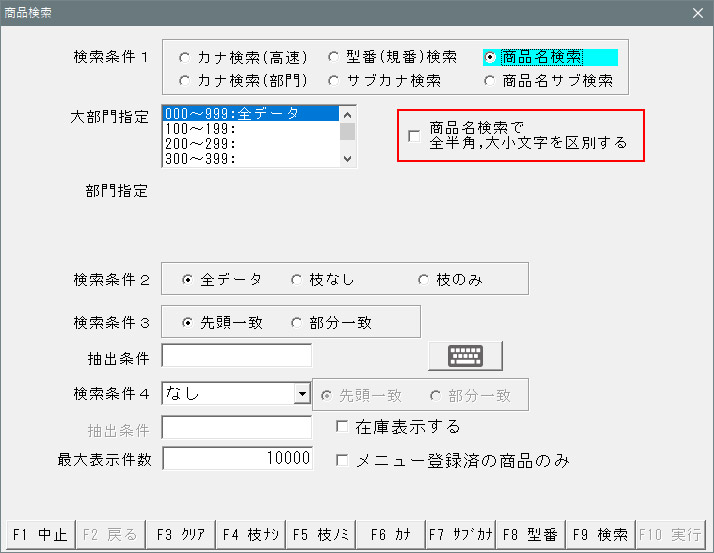Open the 検索条件4 dropdown showing なし
714x553 pixels.
[x=301, y=394]
